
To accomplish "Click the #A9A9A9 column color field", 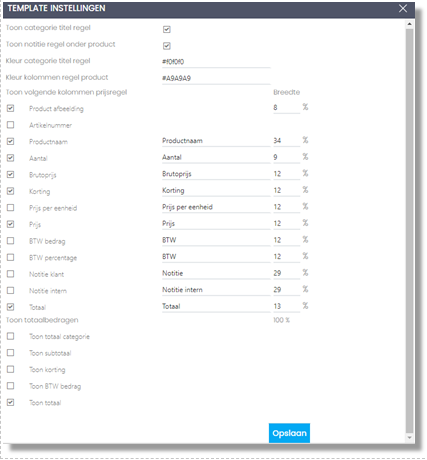I will coord(216,78).
